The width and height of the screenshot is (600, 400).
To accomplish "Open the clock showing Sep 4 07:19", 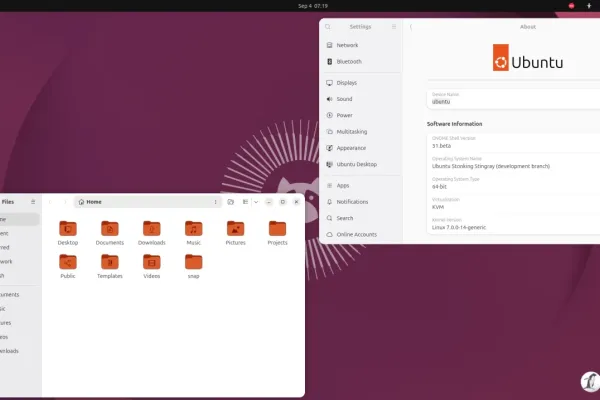I will point(313,6).
